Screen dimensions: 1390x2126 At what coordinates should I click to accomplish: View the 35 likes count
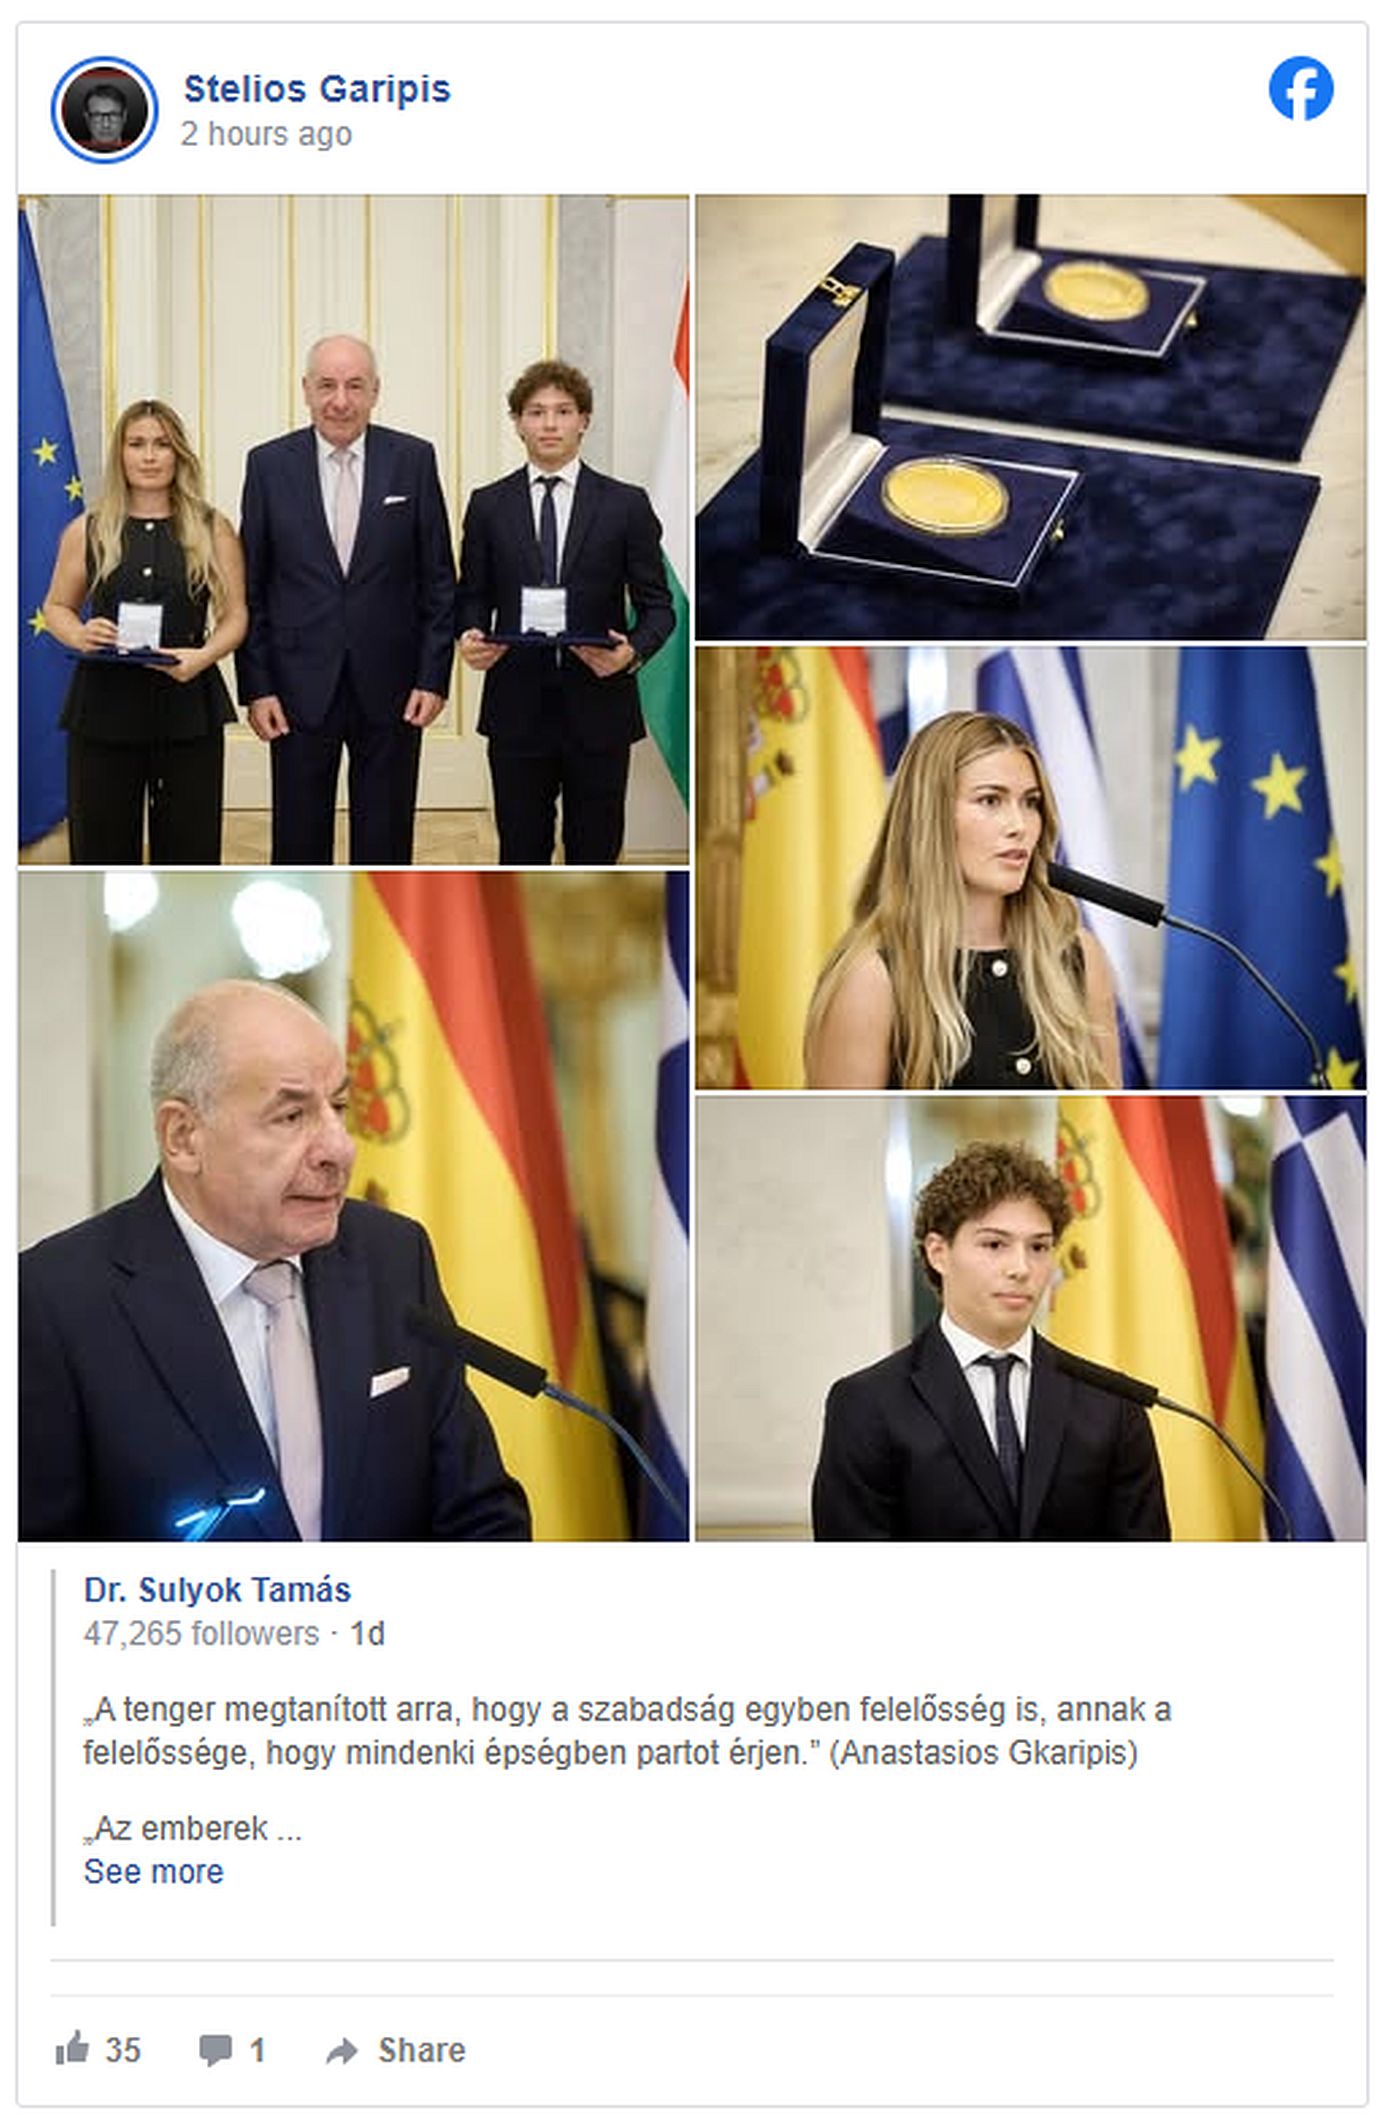[x=123, y=2050]
